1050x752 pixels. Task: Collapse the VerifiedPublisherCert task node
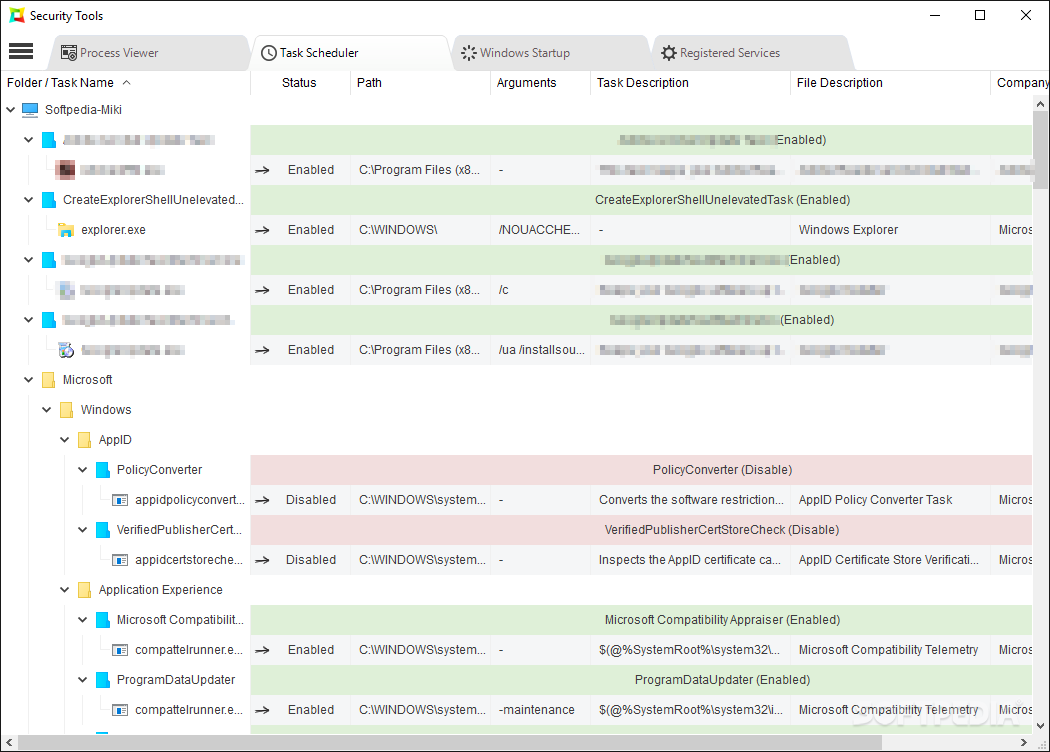(82, 530)
